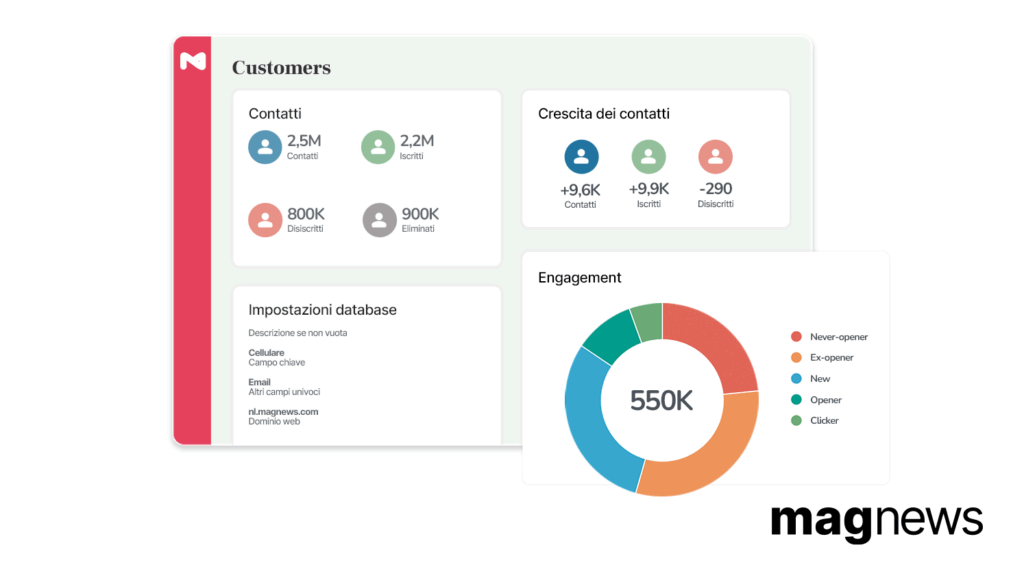Click the 550K total in donut center

662,400
